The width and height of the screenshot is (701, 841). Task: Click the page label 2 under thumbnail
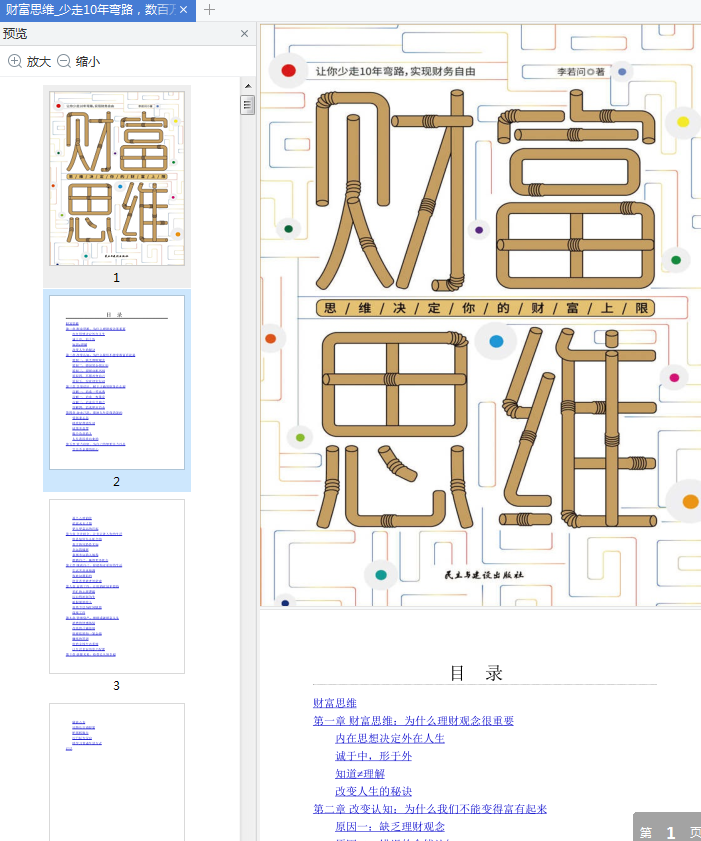pyautogui.click(x=116, y=482)
